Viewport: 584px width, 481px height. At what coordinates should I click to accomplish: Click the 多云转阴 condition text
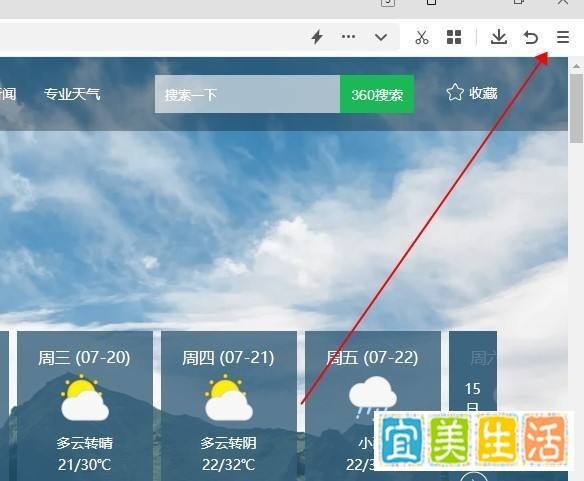(x=228, y=443)
